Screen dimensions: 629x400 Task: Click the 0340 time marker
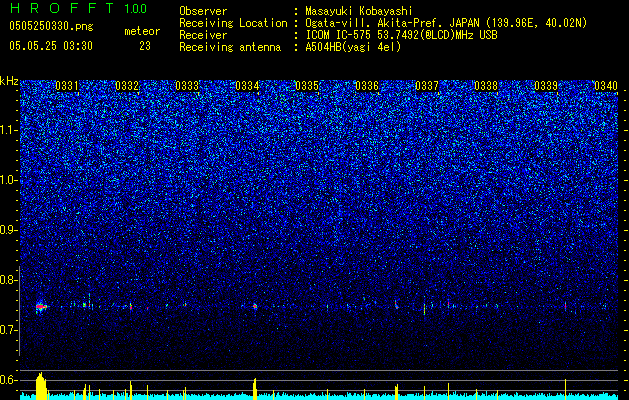pyautogui.click(x=606, y=86)
